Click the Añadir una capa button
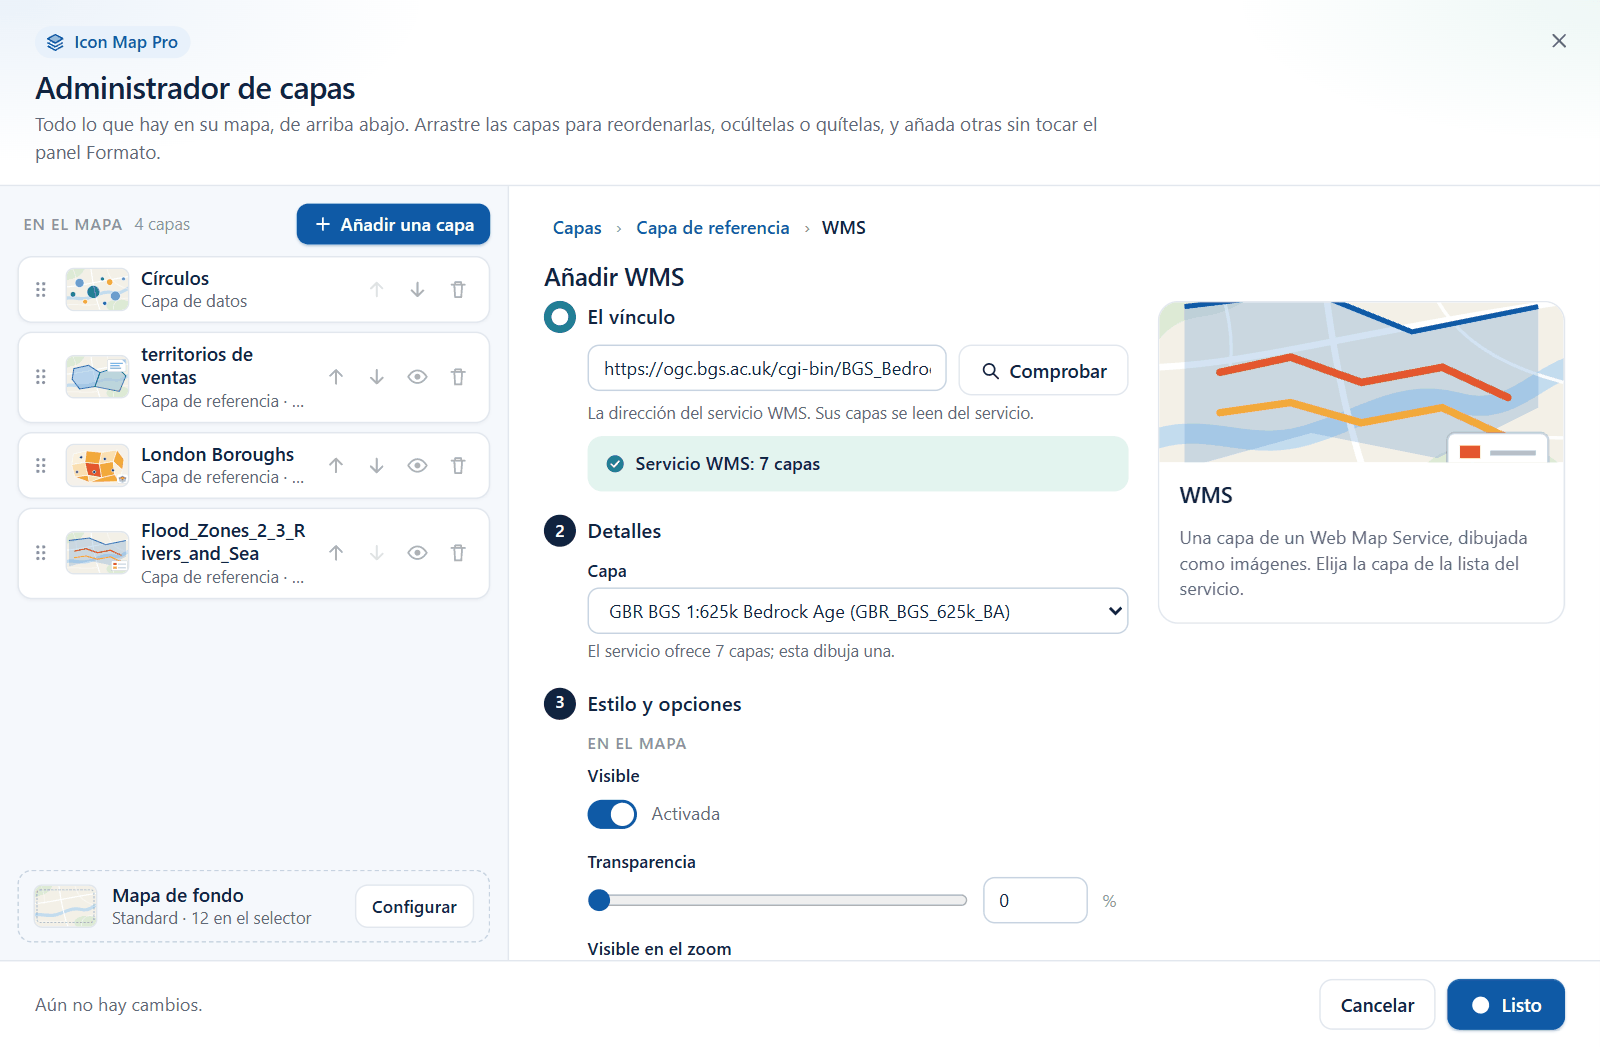Image resolution: width=1600 pixels, height=1047 pixels. pyautogui.click(x=393, y=224)
